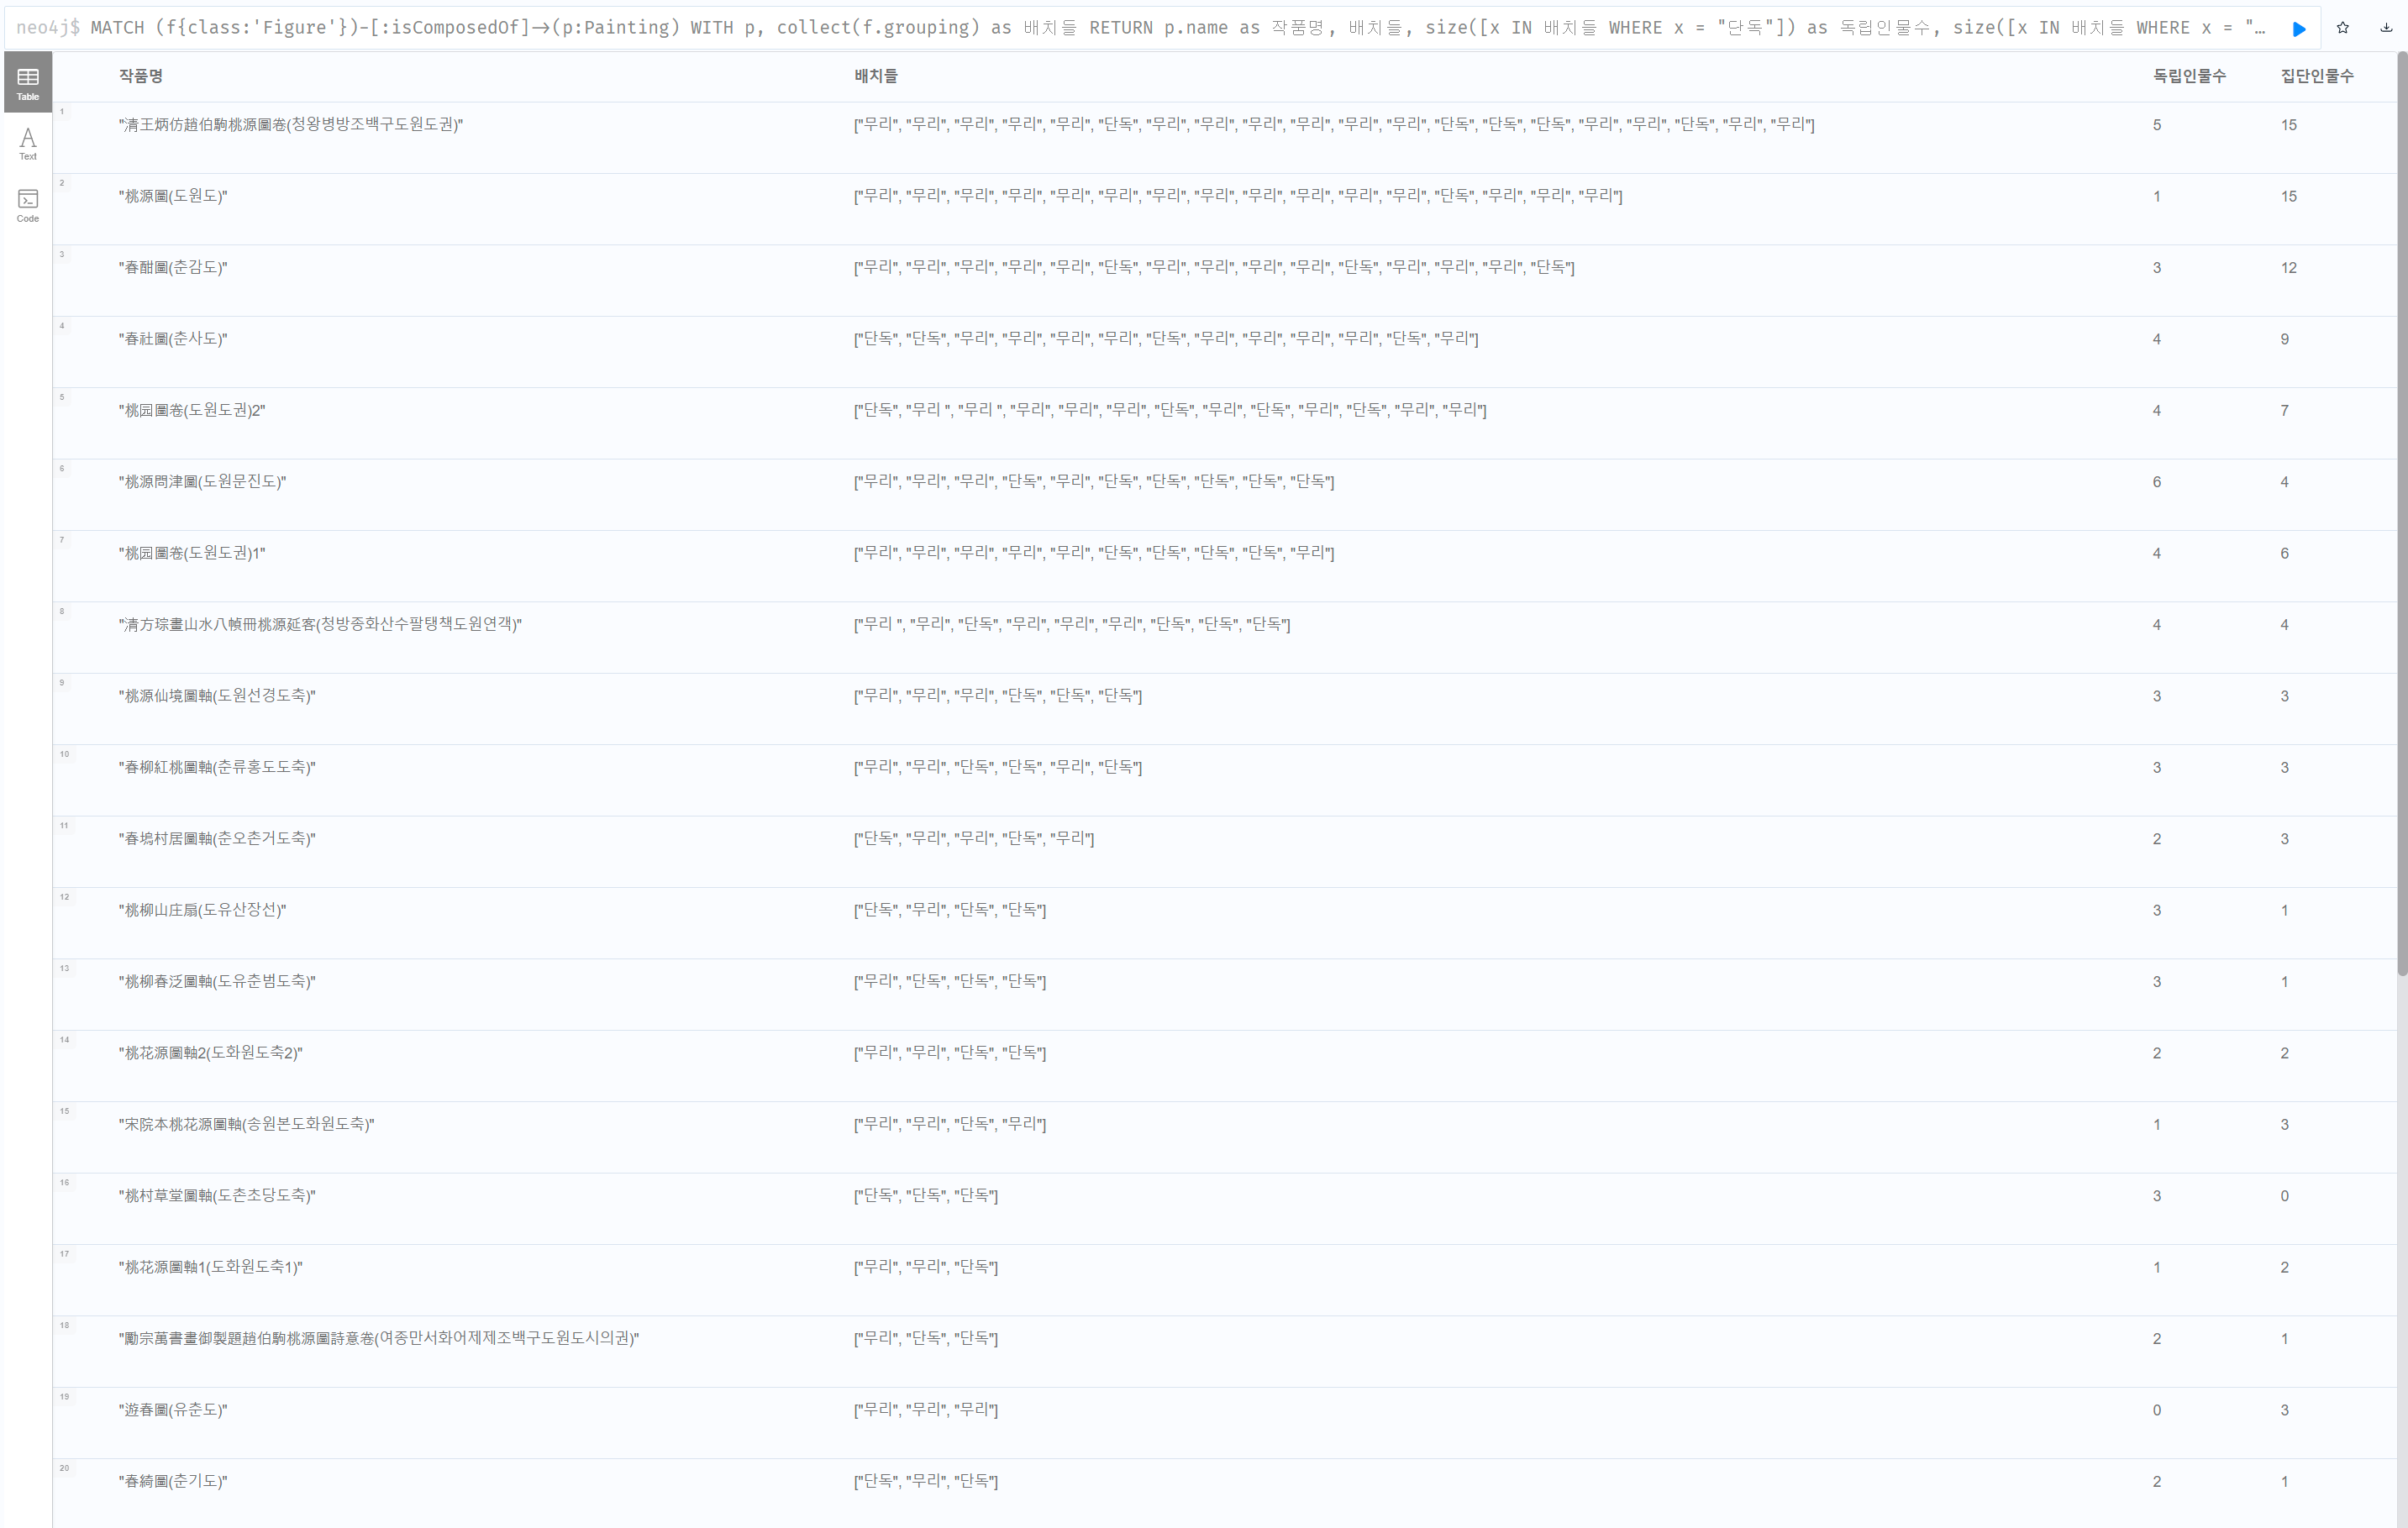Click 桃源問津圖(도원문진도) name cell
Image resolution: width=2408 pixels, height=1528 pixels.
(203, 481)
